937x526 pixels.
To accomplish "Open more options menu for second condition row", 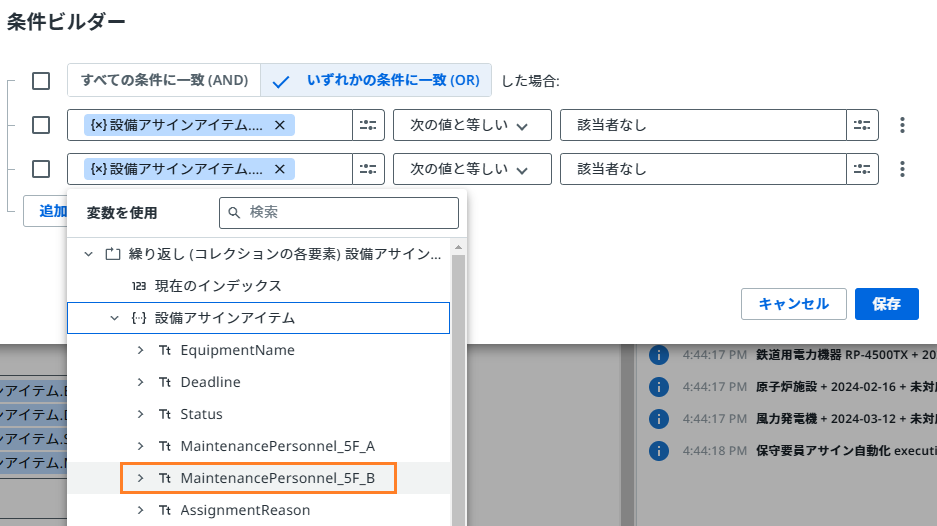I will (902, 169).
